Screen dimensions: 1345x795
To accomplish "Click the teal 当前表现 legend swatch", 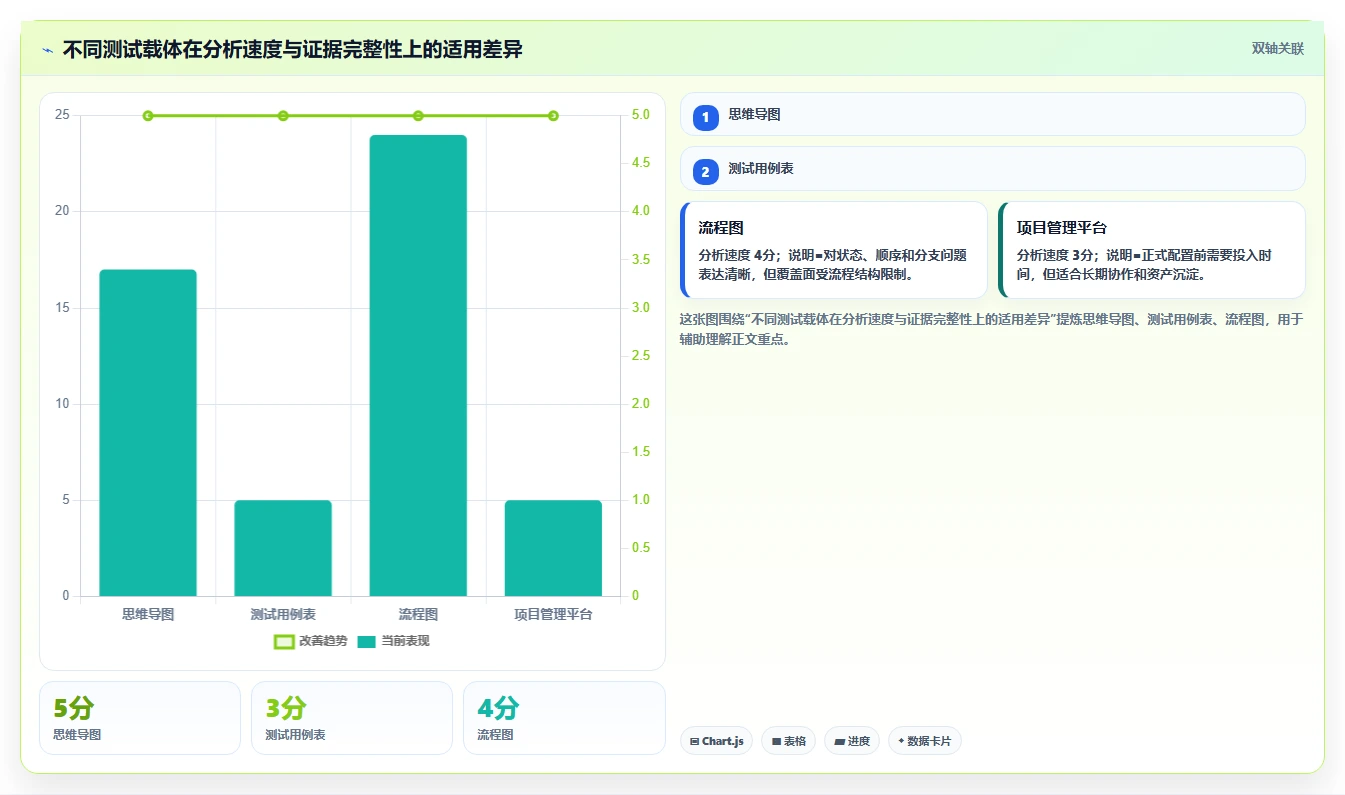I will (367, 641).
